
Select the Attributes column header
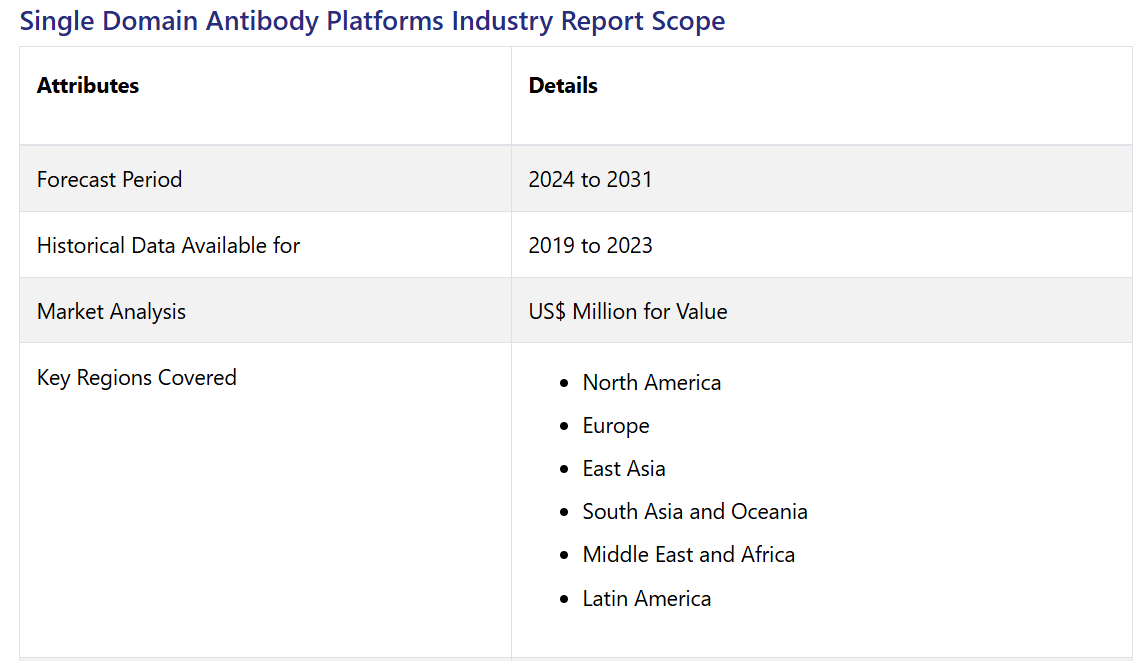coord(88,86)
